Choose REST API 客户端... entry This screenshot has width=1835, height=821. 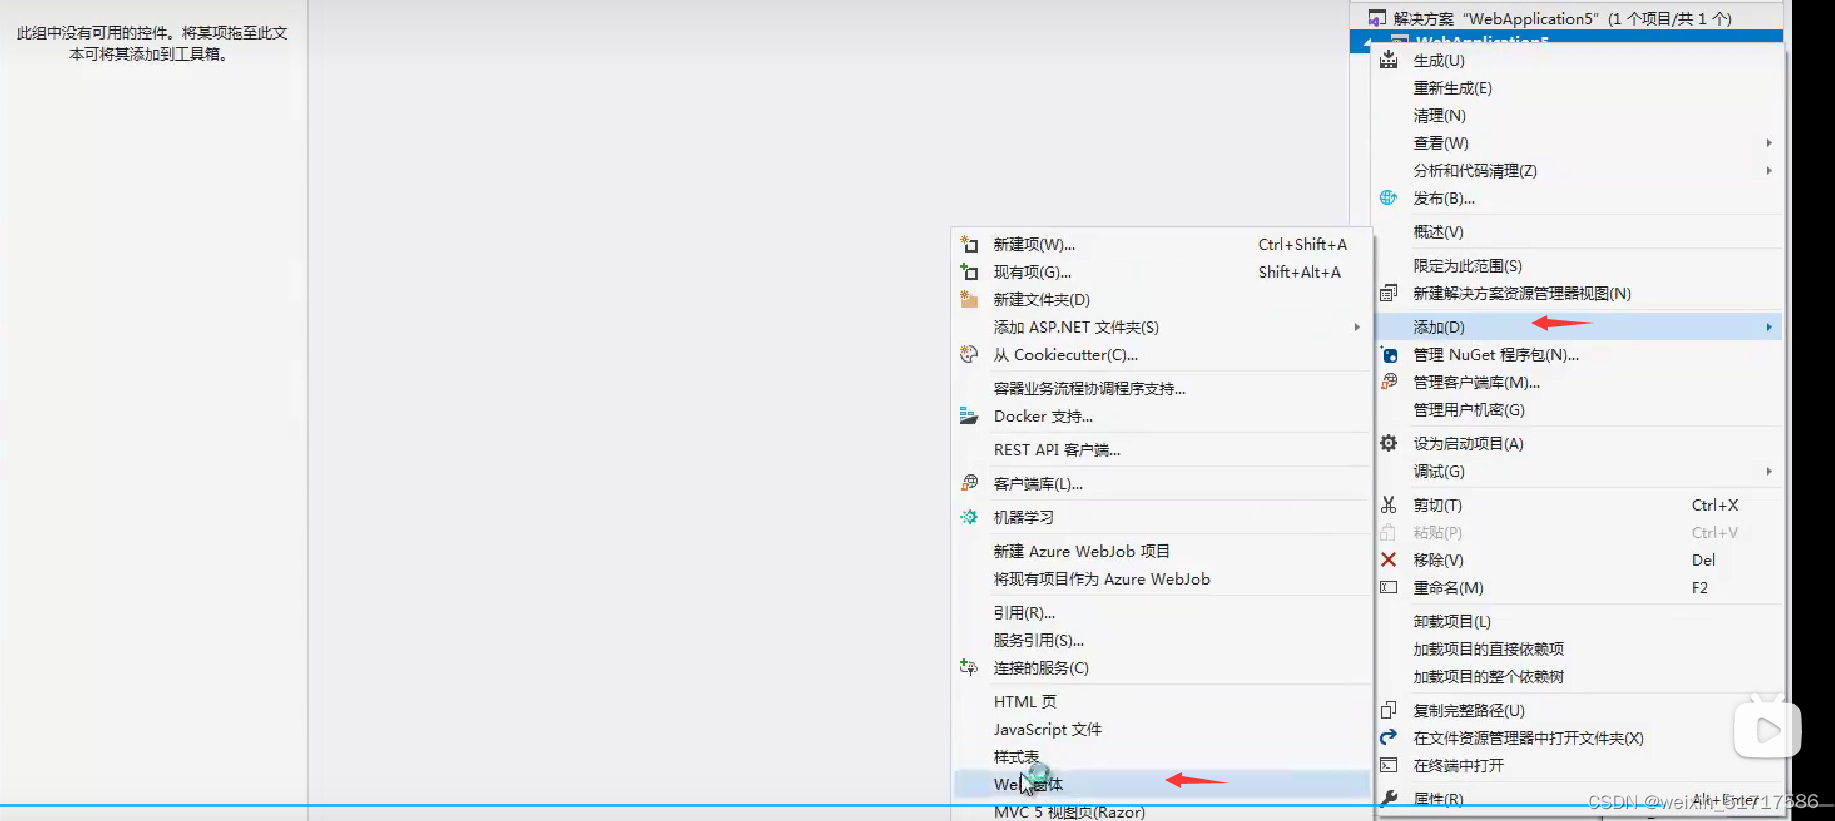tap(1057, 450)
